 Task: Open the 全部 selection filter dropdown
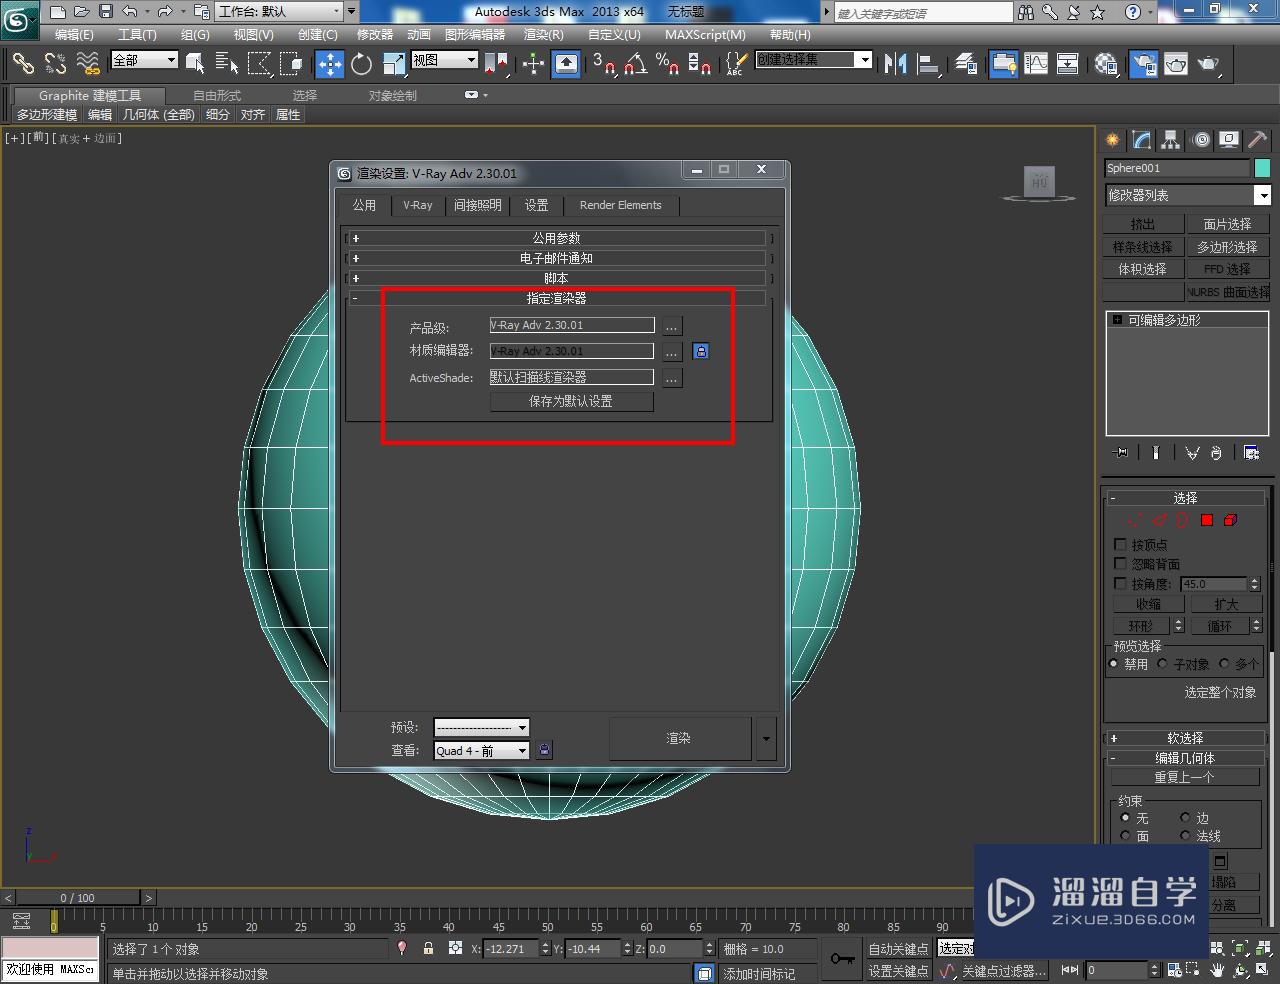coord(144,60)
